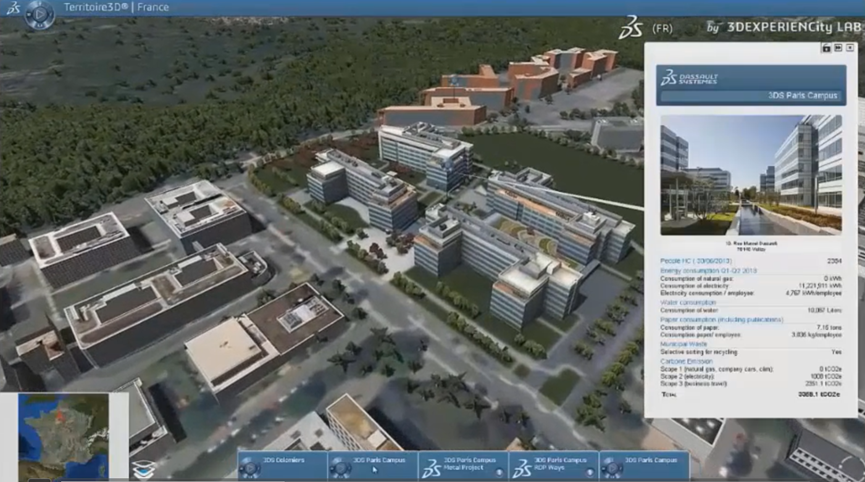Click the People HC heading in panel
Image resolution: width=865 pixels, height=482 pixels.
[696, 261]
